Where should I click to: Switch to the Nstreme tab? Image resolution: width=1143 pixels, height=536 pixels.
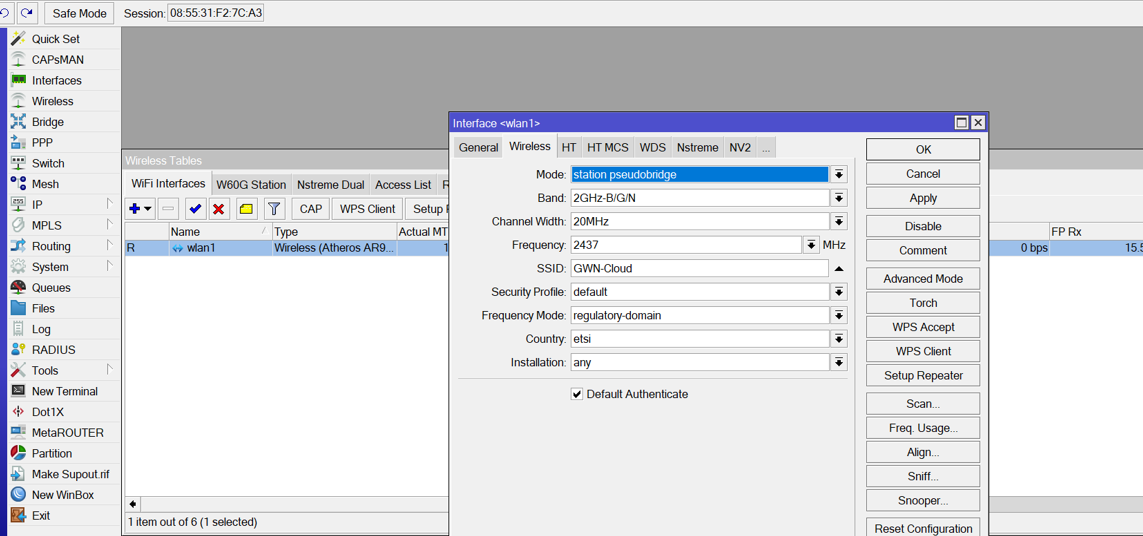click(x=697, y=147)
